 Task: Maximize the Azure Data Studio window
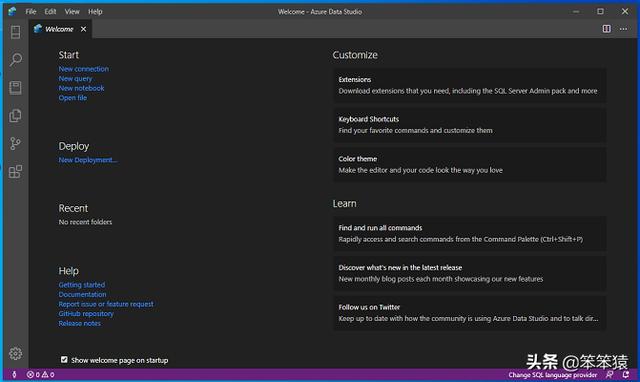tap(600, 11)
